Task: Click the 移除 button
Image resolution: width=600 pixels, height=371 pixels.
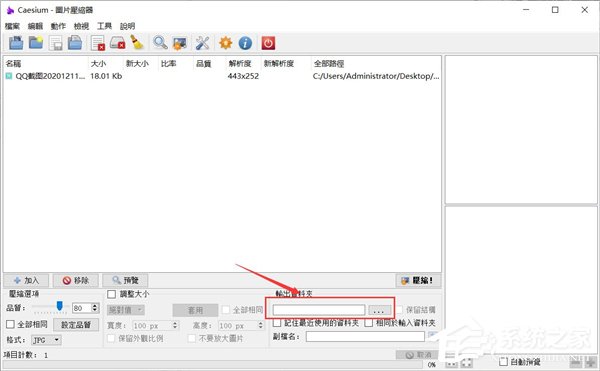Action: (76, 280)
